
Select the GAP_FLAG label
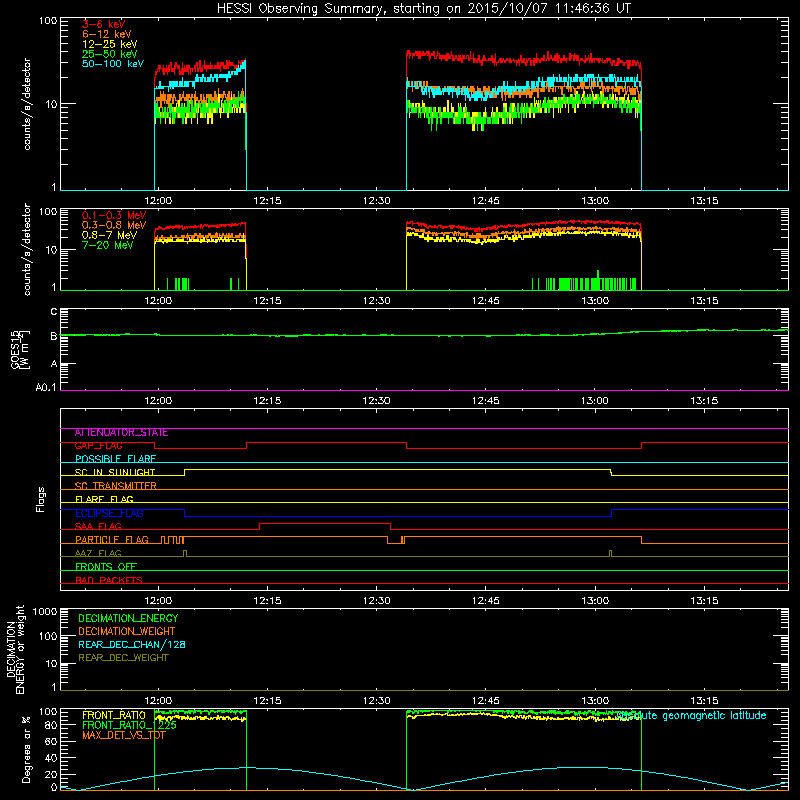point(98,446)
